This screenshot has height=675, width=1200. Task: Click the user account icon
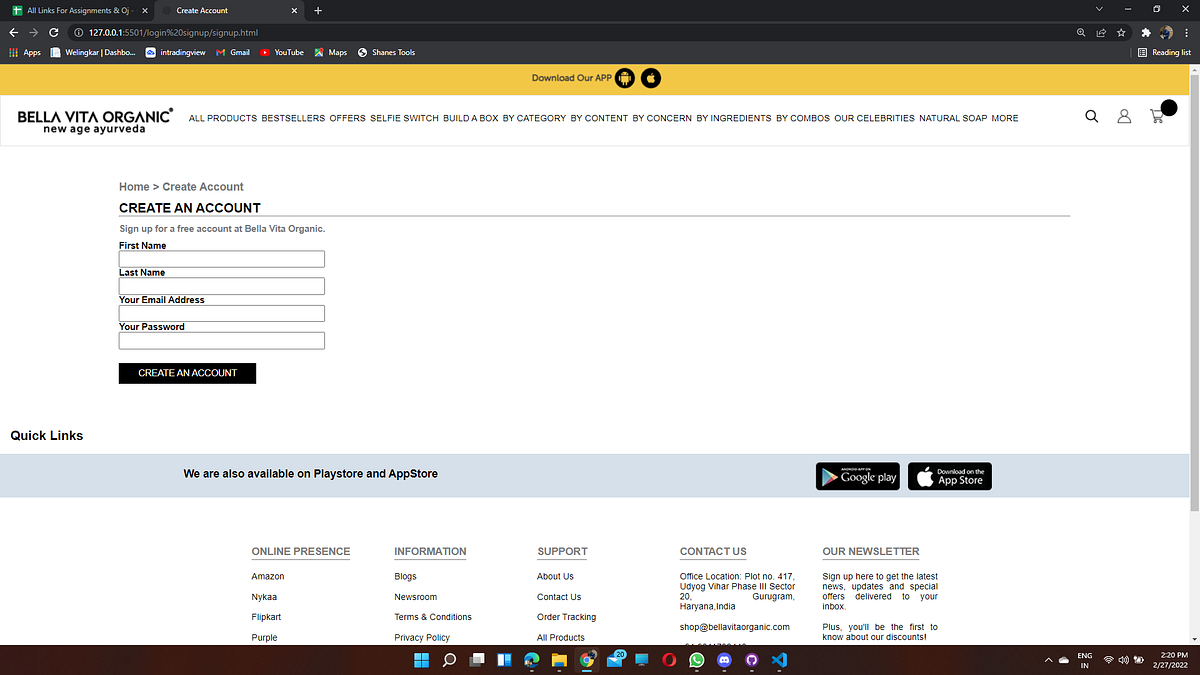[1124, 116]
